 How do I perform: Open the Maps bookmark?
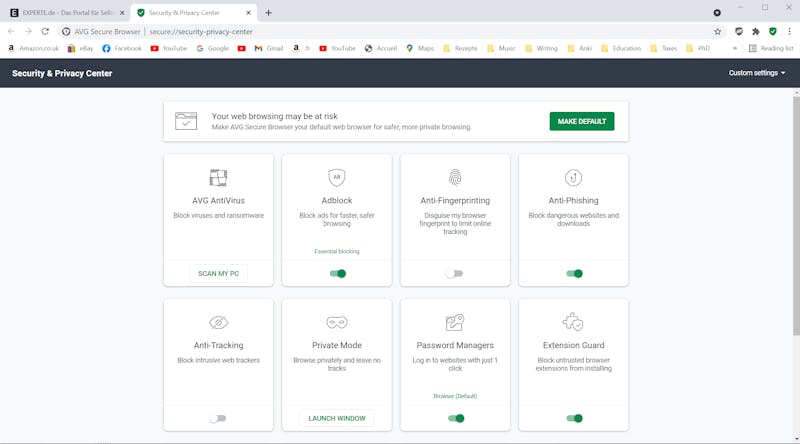(x=420, y=48)
